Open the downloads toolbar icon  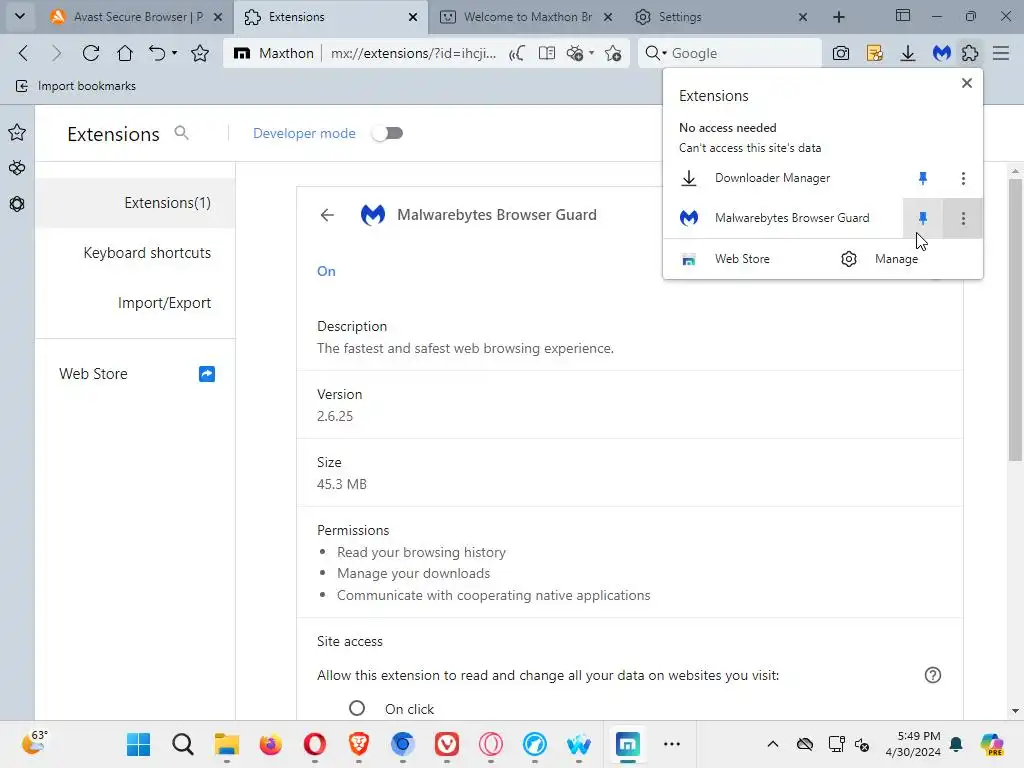pos(908,53)
